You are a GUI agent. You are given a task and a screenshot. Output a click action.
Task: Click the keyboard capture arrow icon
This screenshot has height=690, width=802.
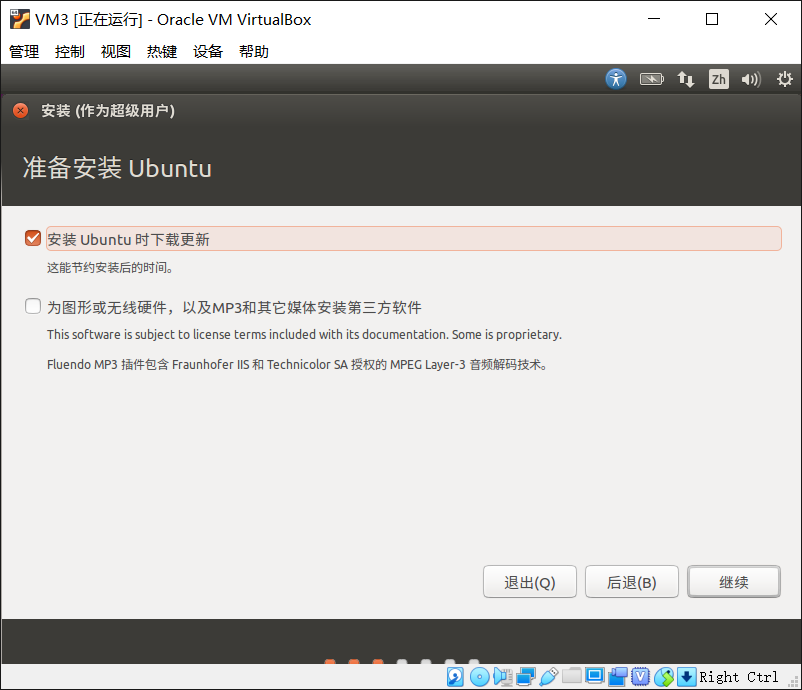point(686,677)
